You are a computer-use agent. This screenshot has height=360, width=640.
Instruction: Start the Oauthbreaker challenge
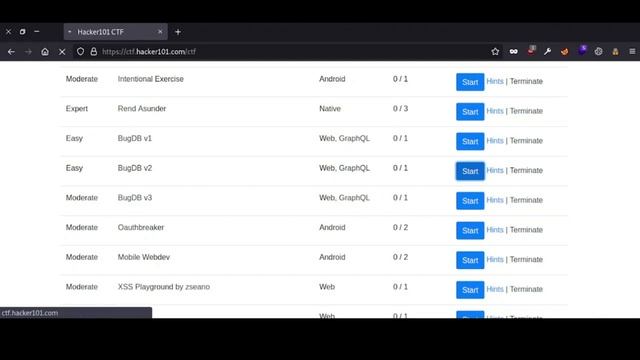click(470, 231)
